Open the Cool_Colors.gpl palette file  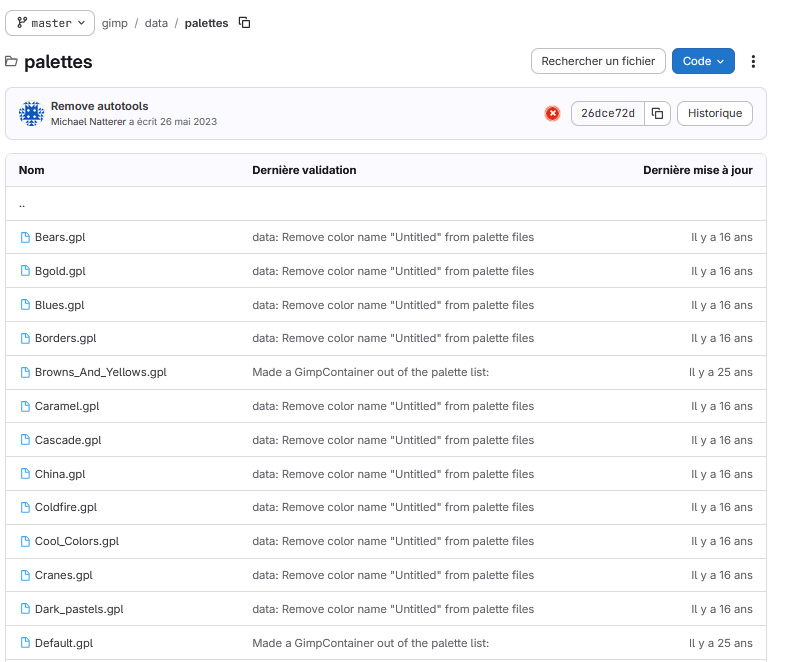(77, 541)
